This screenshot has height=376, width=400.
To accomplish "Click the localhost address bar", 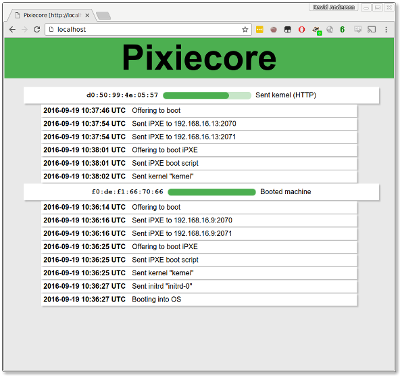I will pos(148,30).
